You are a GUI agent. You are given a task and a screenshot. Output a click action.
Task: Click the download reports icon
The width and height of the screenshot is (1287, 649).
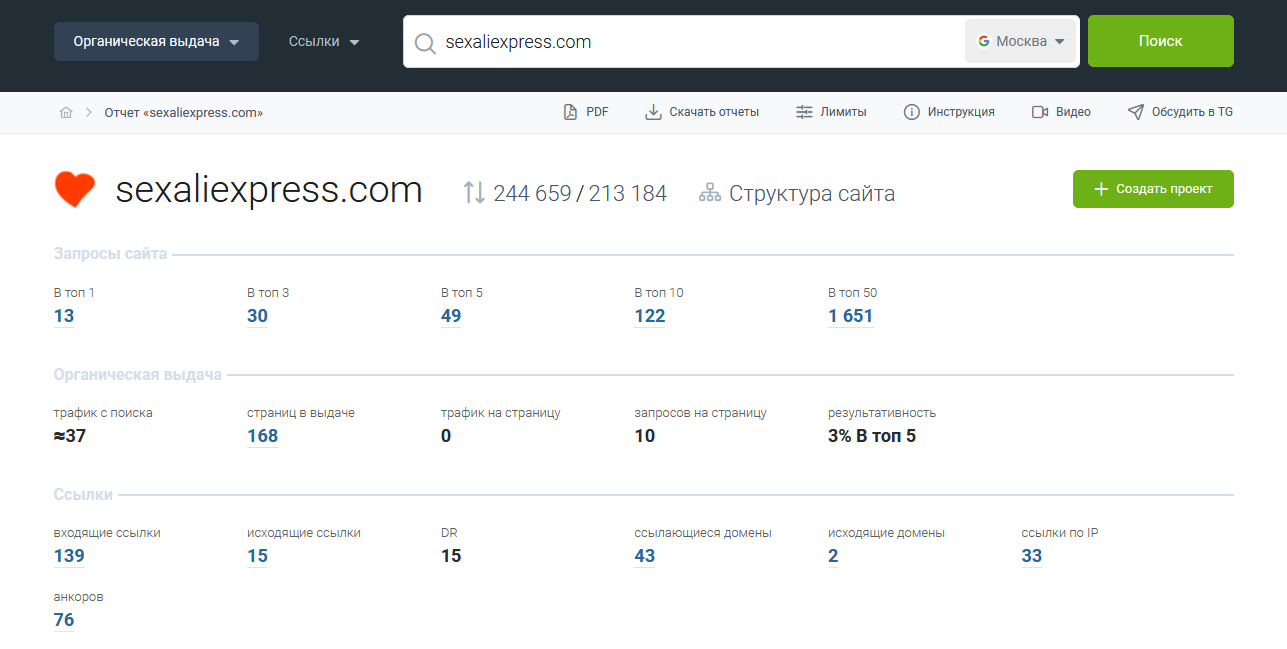point(653,112)
